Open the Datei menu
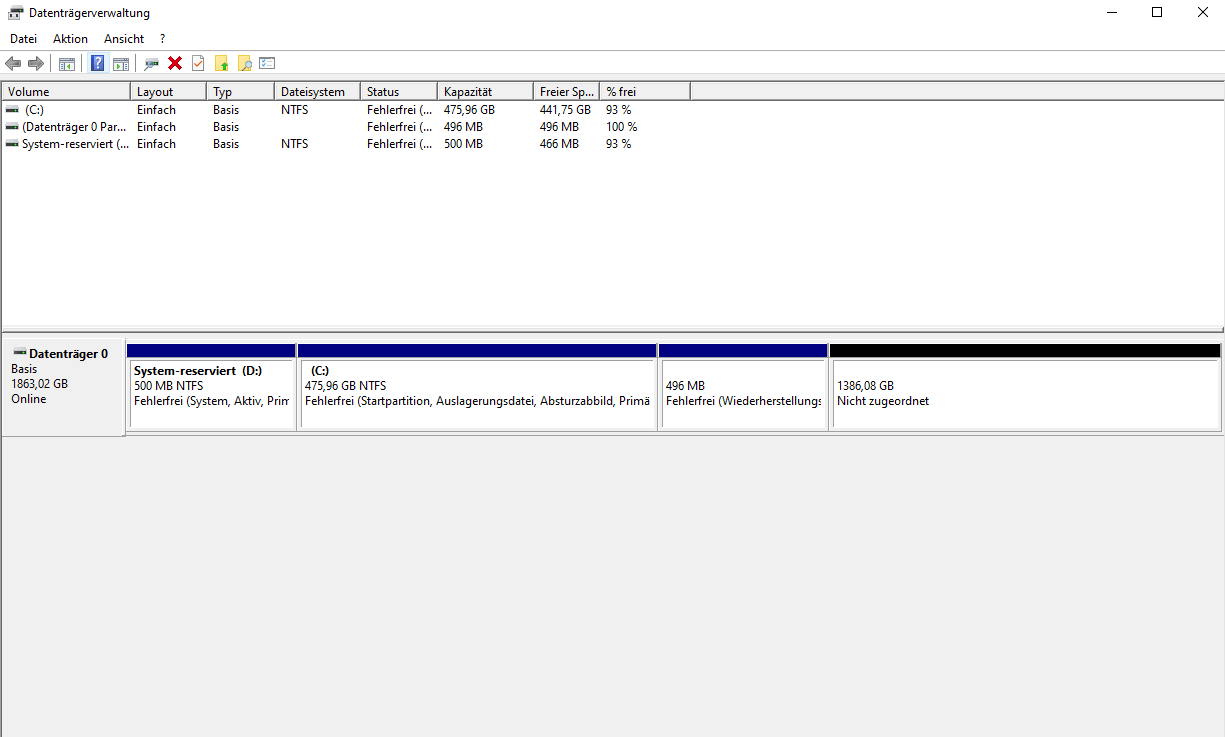The image size is (1225, 737). (23, 38)
